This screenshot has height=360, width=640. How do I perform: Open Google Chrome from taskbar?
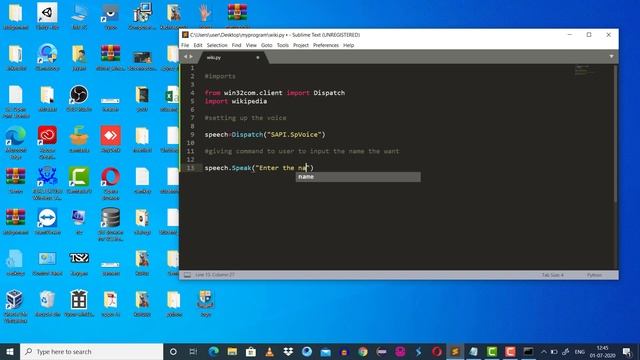tap(362, 351)
